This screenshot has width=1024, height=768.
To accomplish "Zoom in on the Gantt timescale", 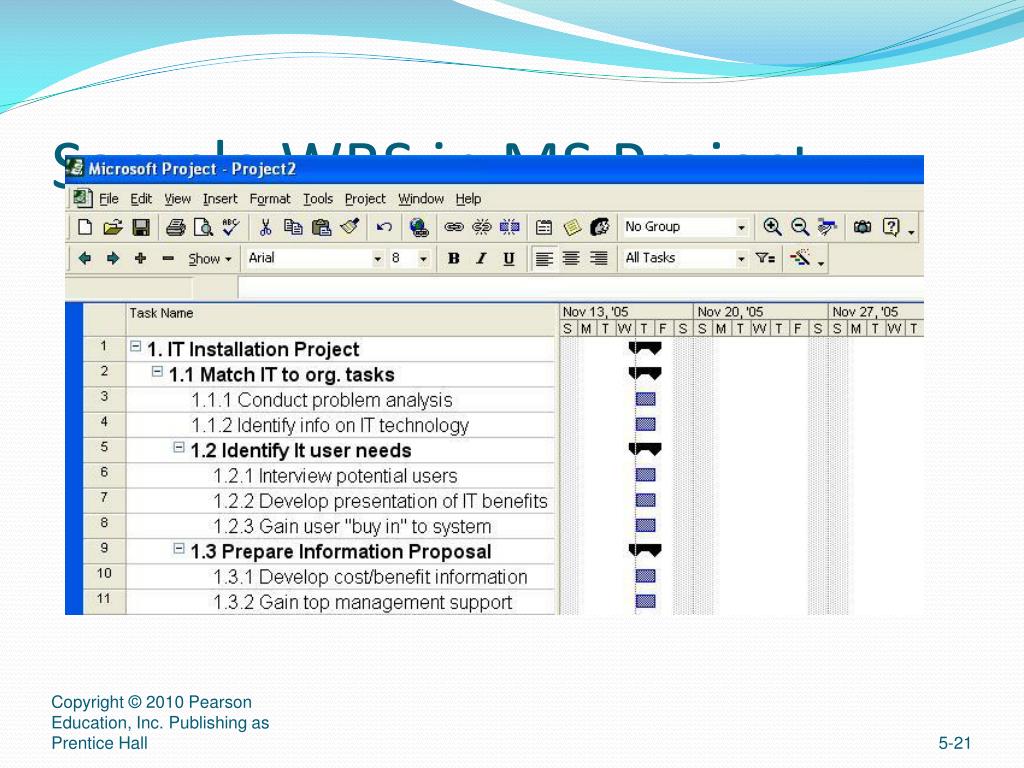I will [x=772, y=227].
